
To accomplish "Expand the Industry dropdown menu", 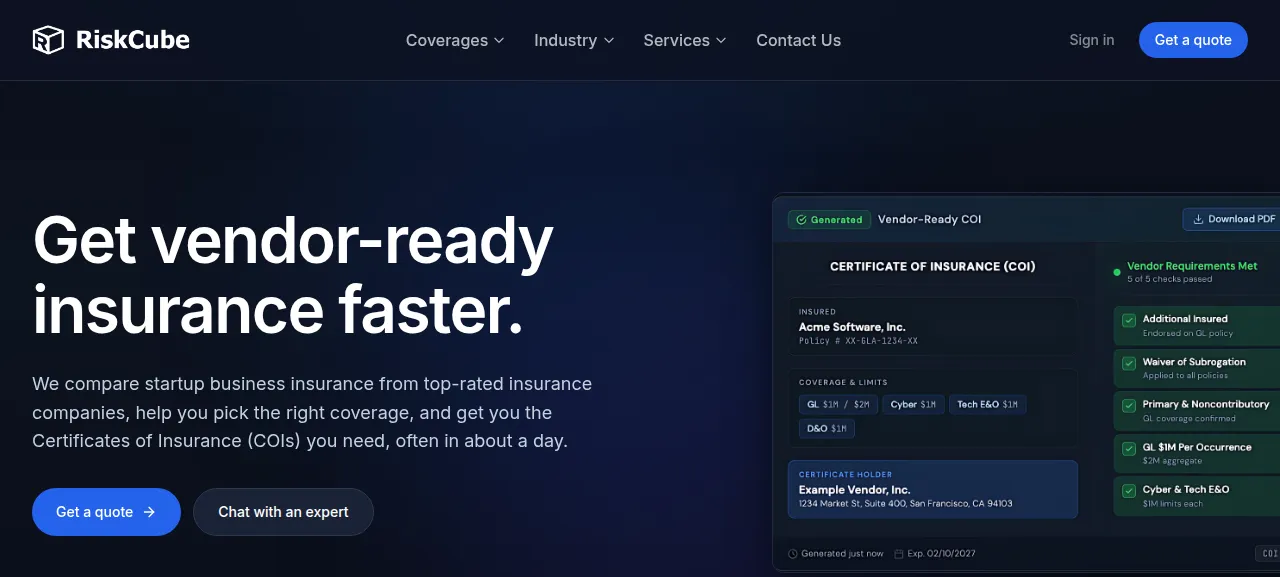I will [x=574, y=40].
